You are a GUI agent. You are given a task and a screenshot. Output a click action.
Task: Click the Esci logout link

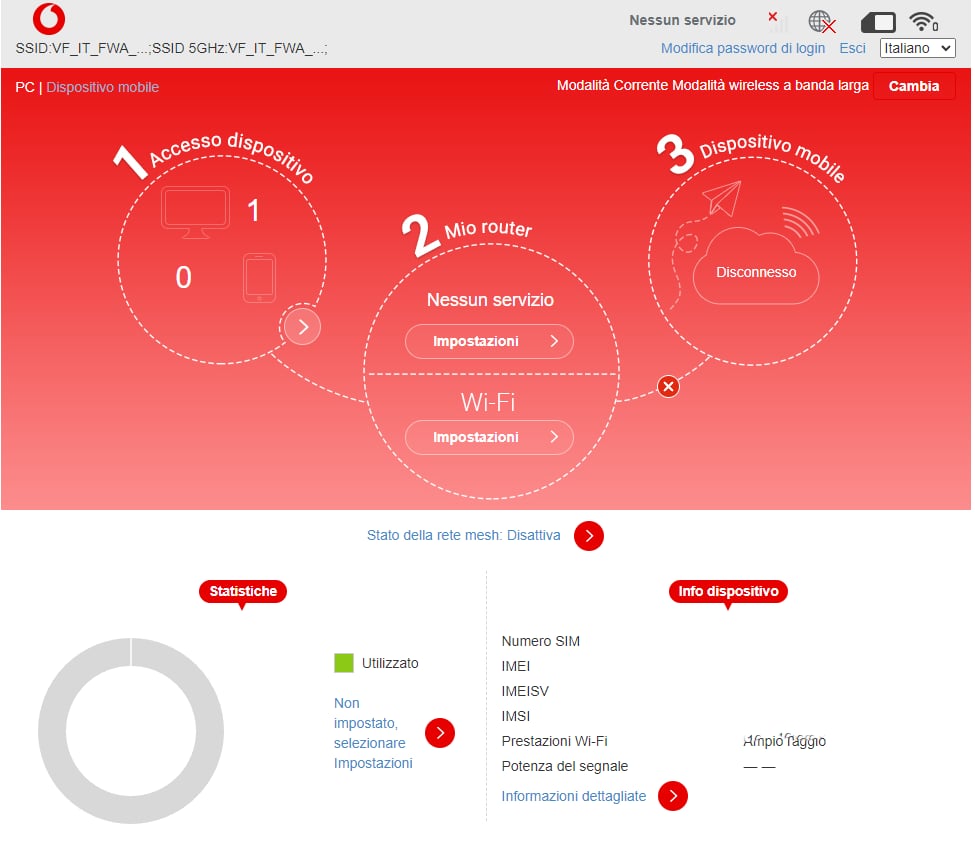pos(852,49)
